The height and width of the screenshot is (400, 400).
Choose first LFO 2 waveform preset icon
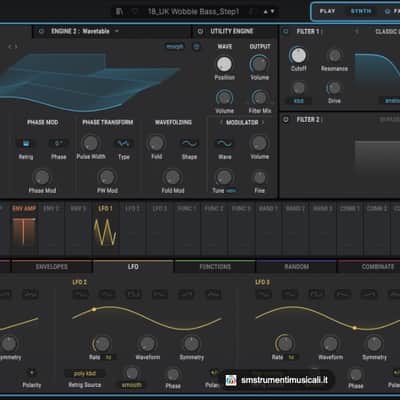81,294
